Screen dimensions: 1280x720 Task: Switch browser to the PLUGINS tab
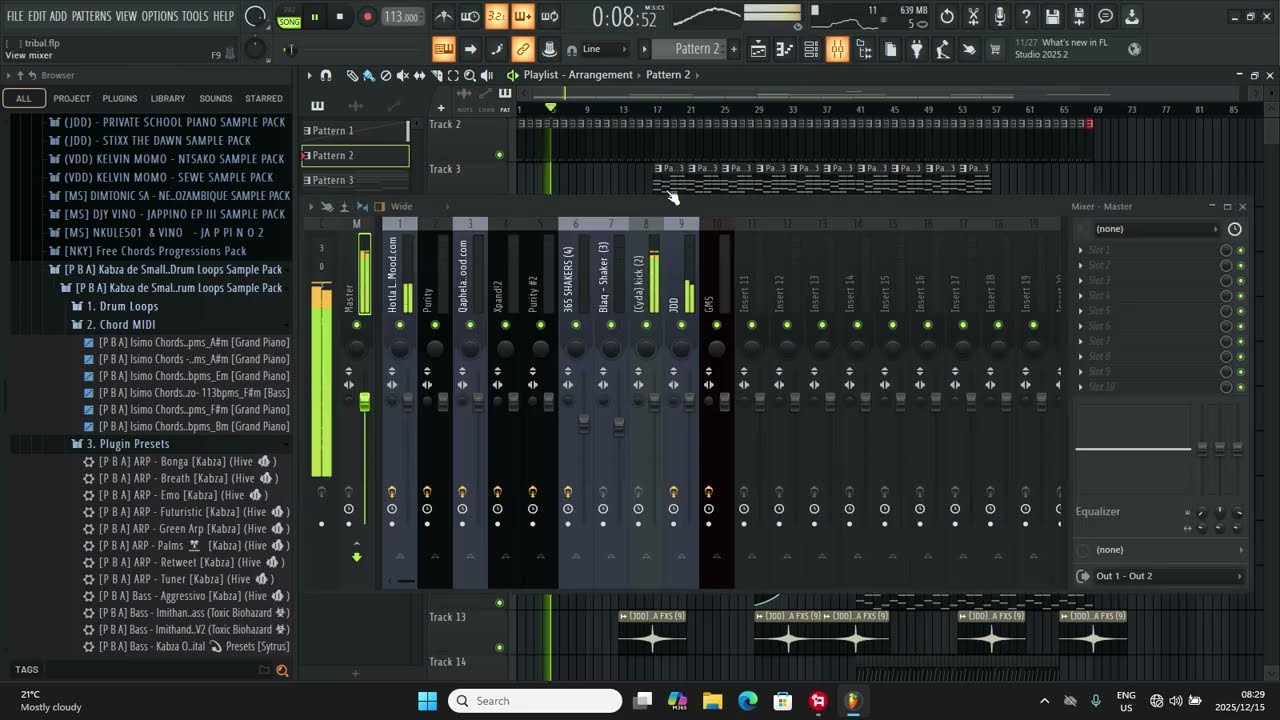120,98
